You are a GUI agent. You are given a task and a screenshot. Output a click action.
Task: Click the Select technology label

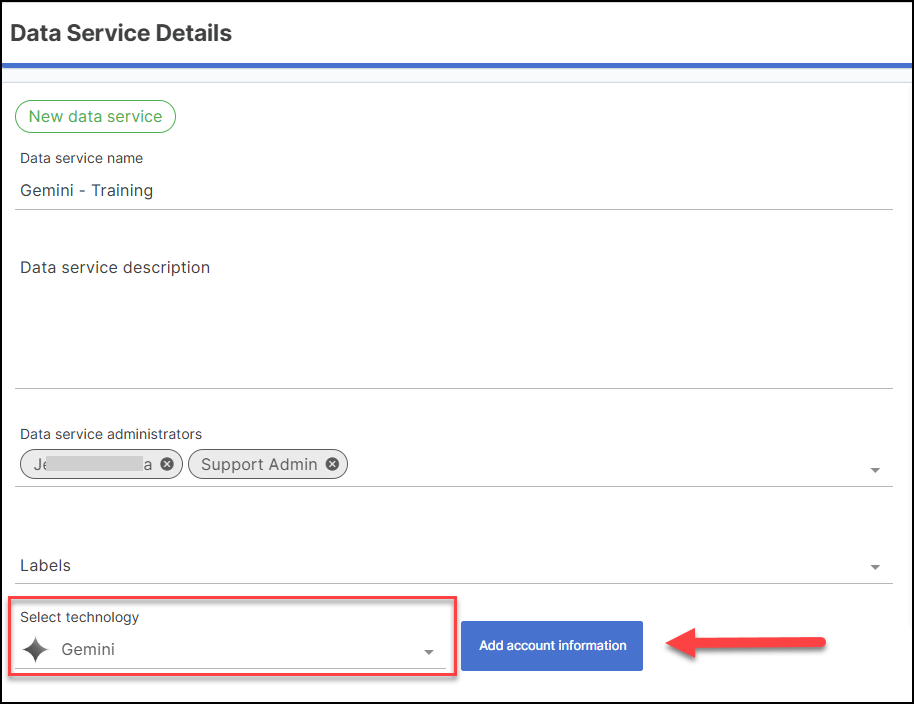(80, 617)
